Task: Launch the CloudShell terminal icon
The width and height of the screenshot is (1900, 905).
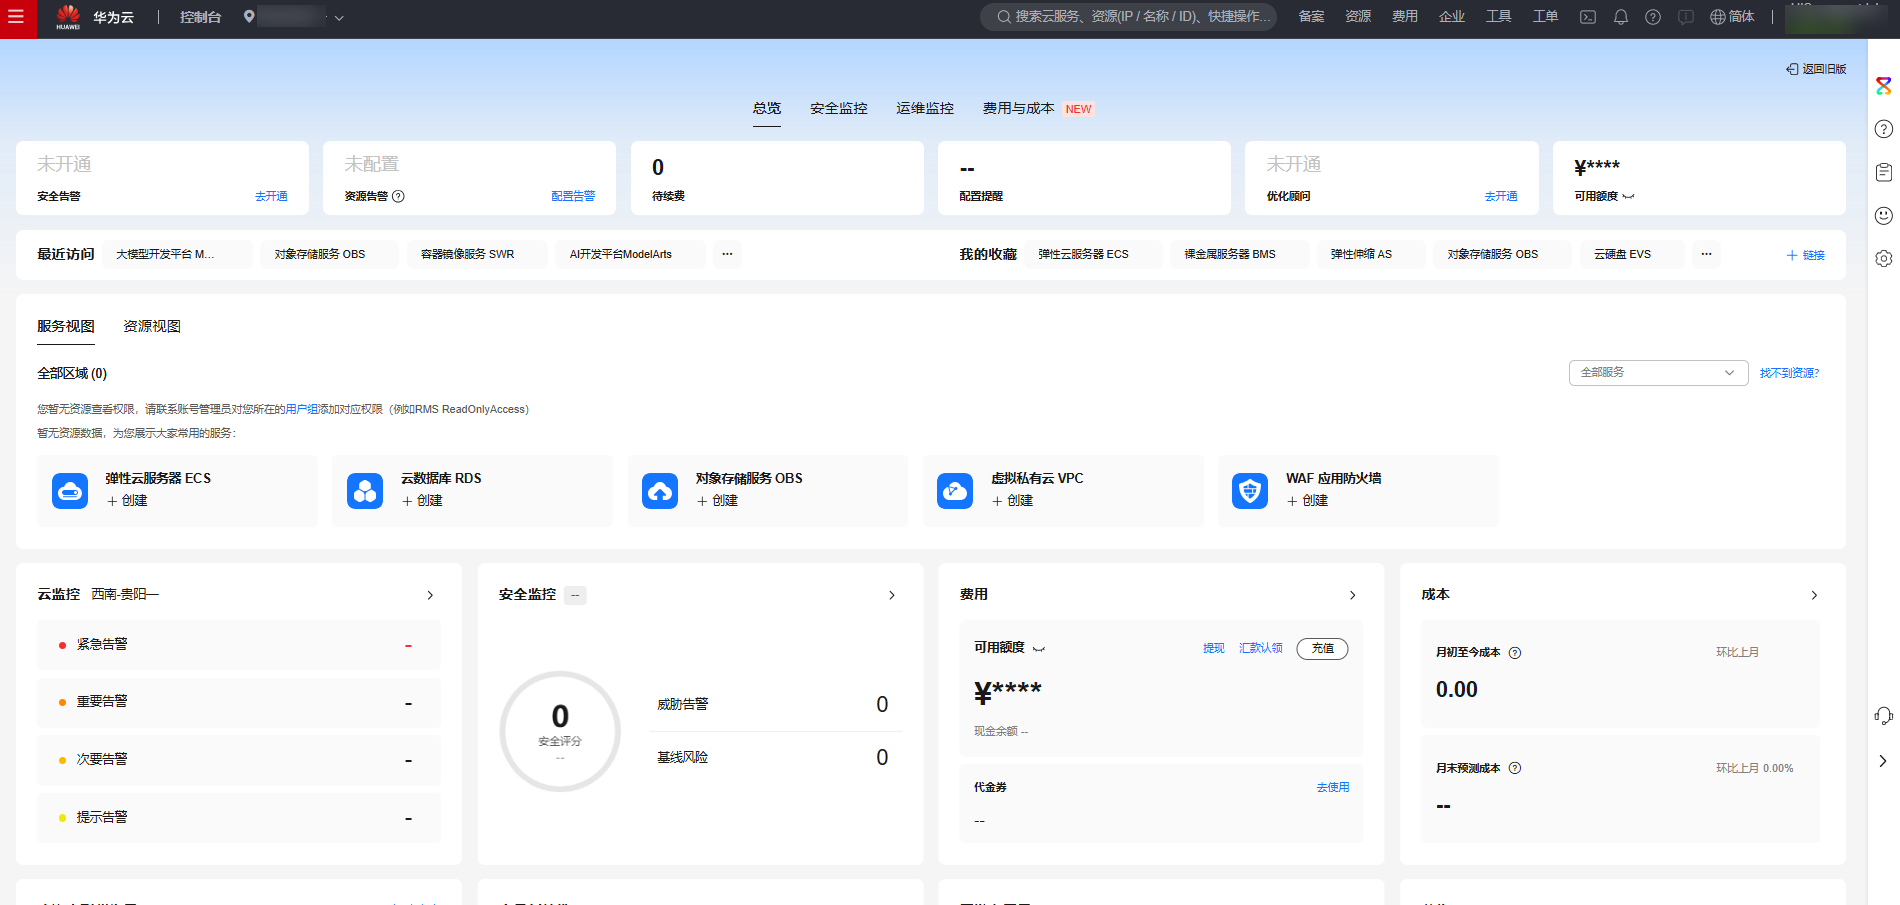Action: 1588,17
